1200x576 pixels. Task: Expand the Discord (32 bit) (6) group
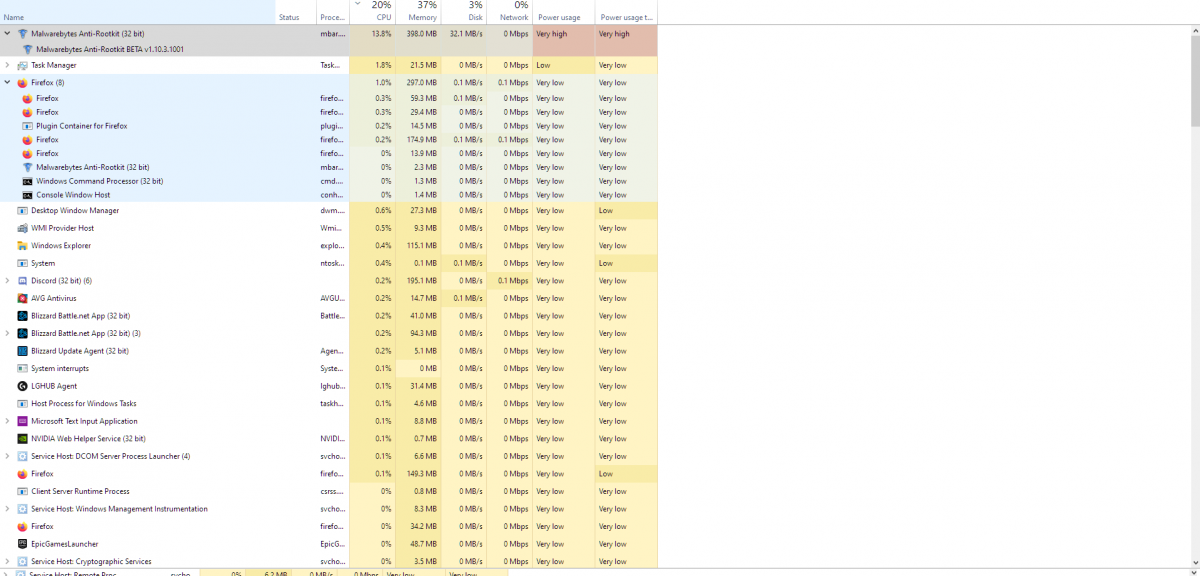(x=8, y=281)
